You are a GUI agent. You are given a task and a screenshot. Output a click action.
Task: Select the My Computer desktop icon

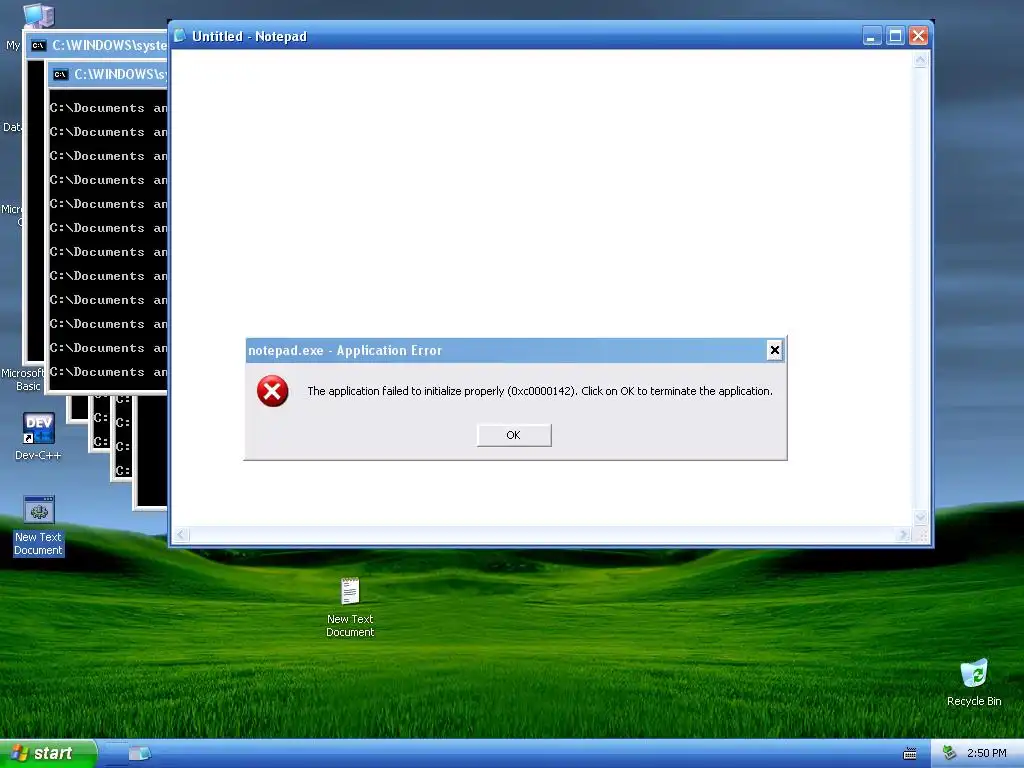[x=39, y=16]
